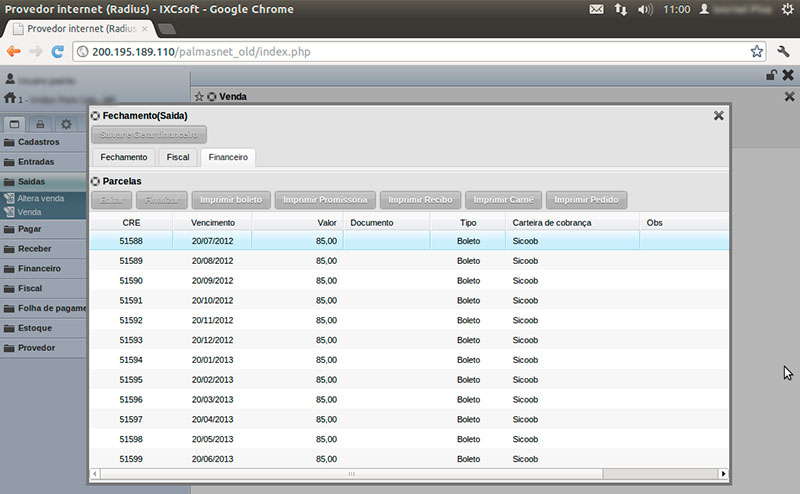
Task: Expand the Financeiro folder in the sidebar
Action: click(x=43, y=268)
